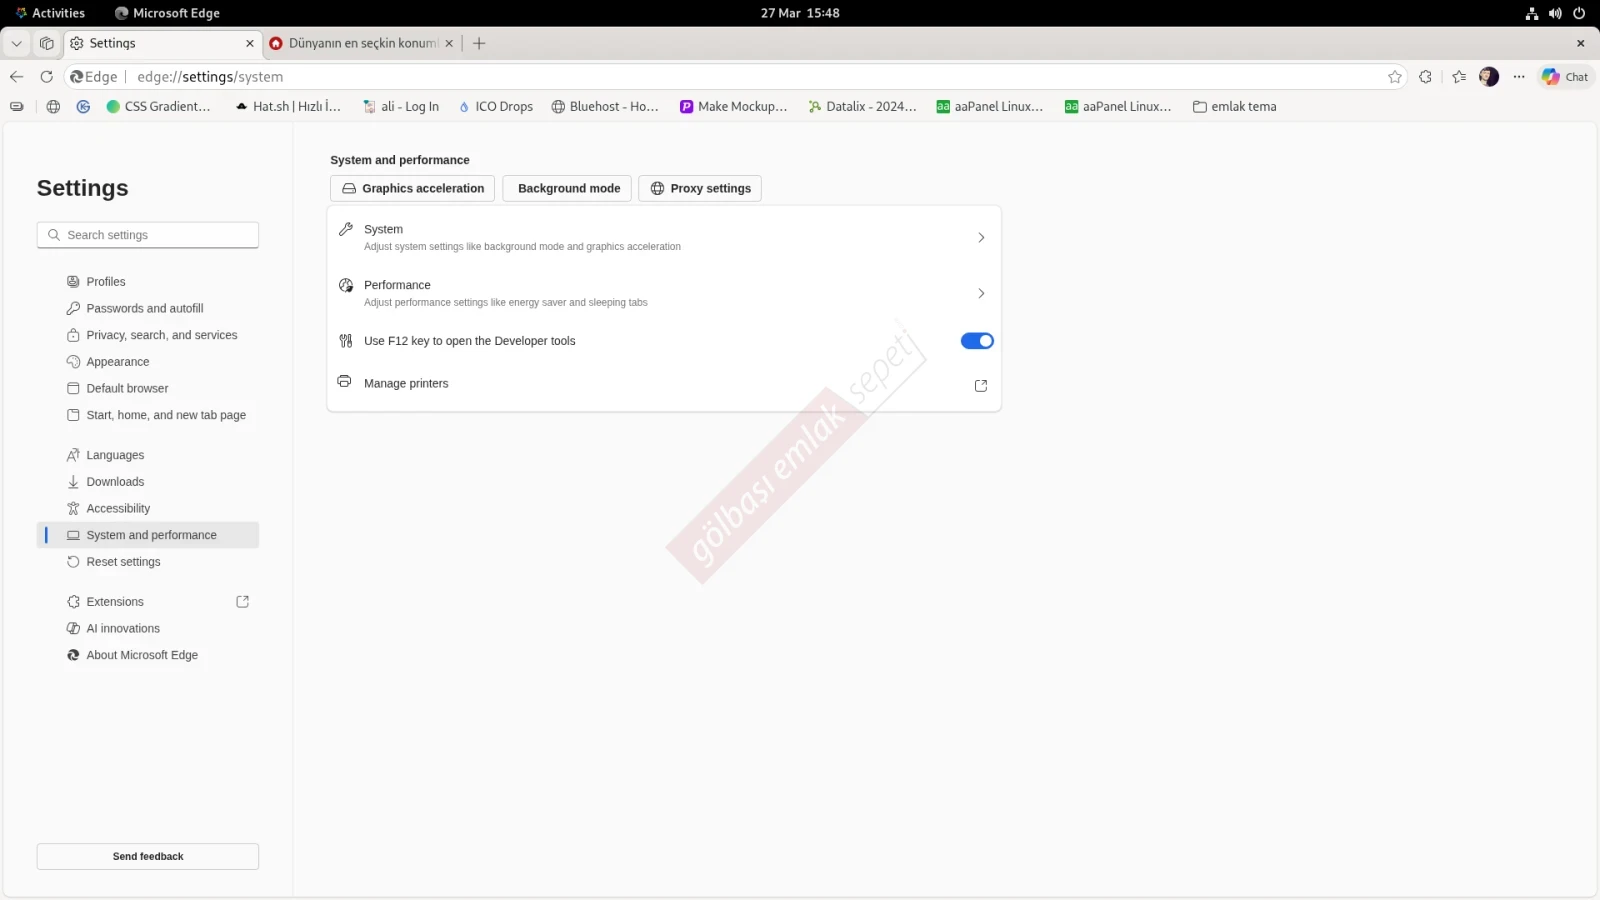1600x900 pixels.
Task: Bookmark page with the star icon
Action: [x=1394, y=77]
